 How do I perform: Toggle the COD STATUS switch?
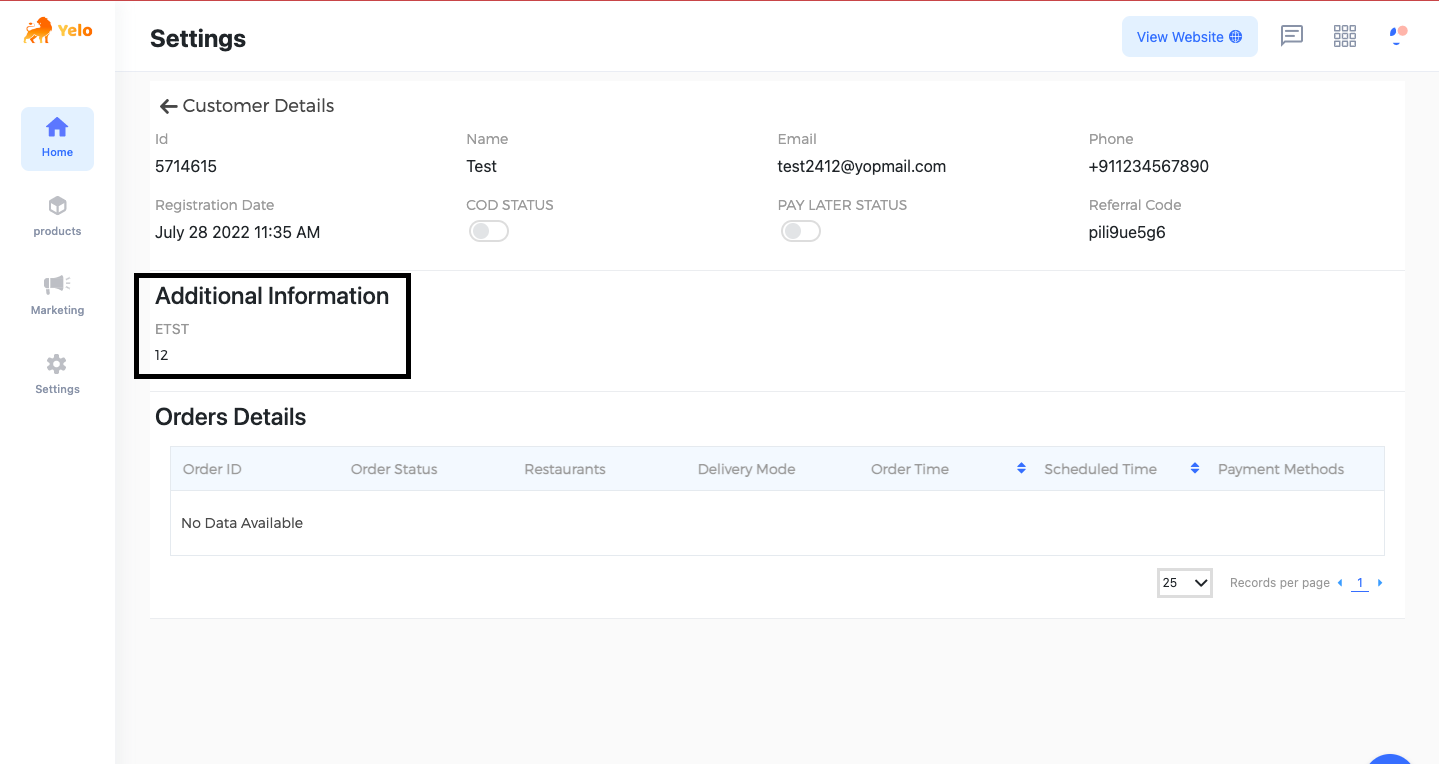[x=489, y=231]
